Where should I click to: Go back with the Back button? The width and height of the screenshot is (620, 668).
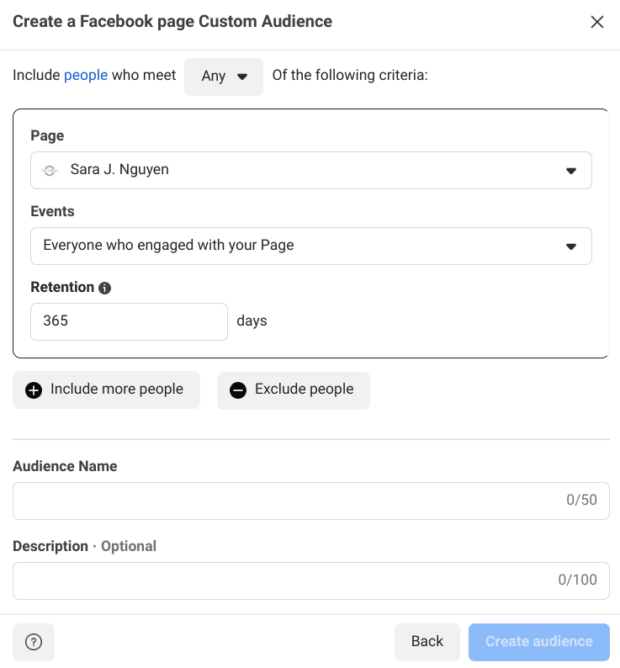[427, 642]
